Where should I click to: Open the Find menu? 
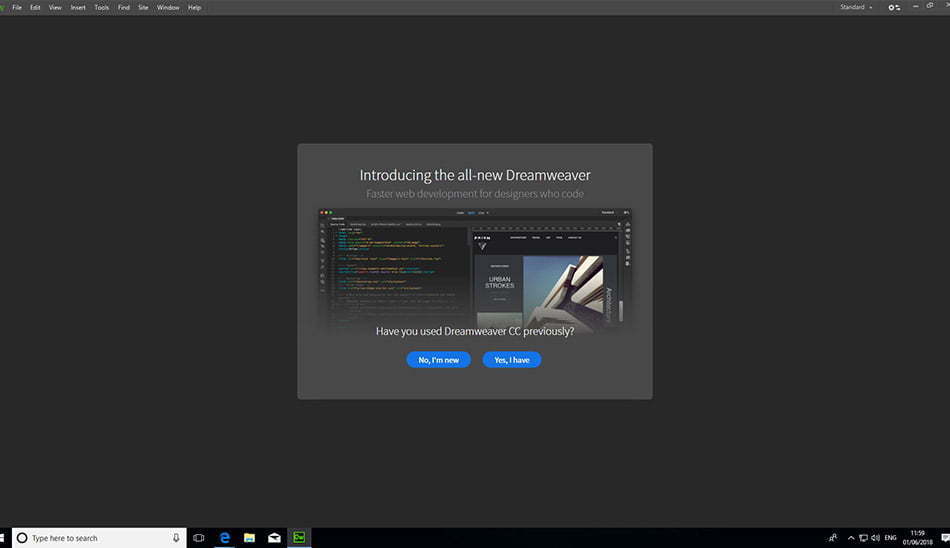coord(124,7)
